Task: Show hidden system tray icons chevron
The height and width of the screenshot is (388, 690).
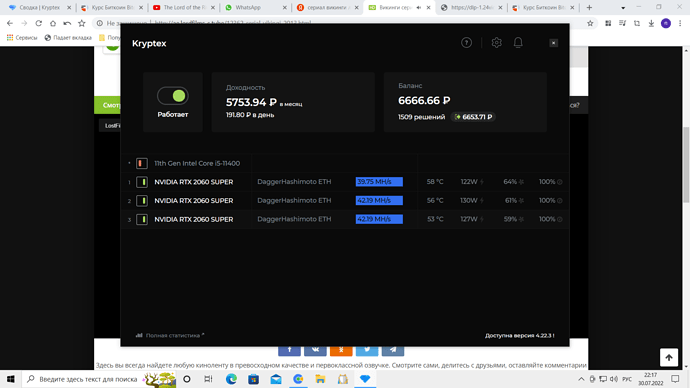Action: pyautogui.click(x=581, y=379)
